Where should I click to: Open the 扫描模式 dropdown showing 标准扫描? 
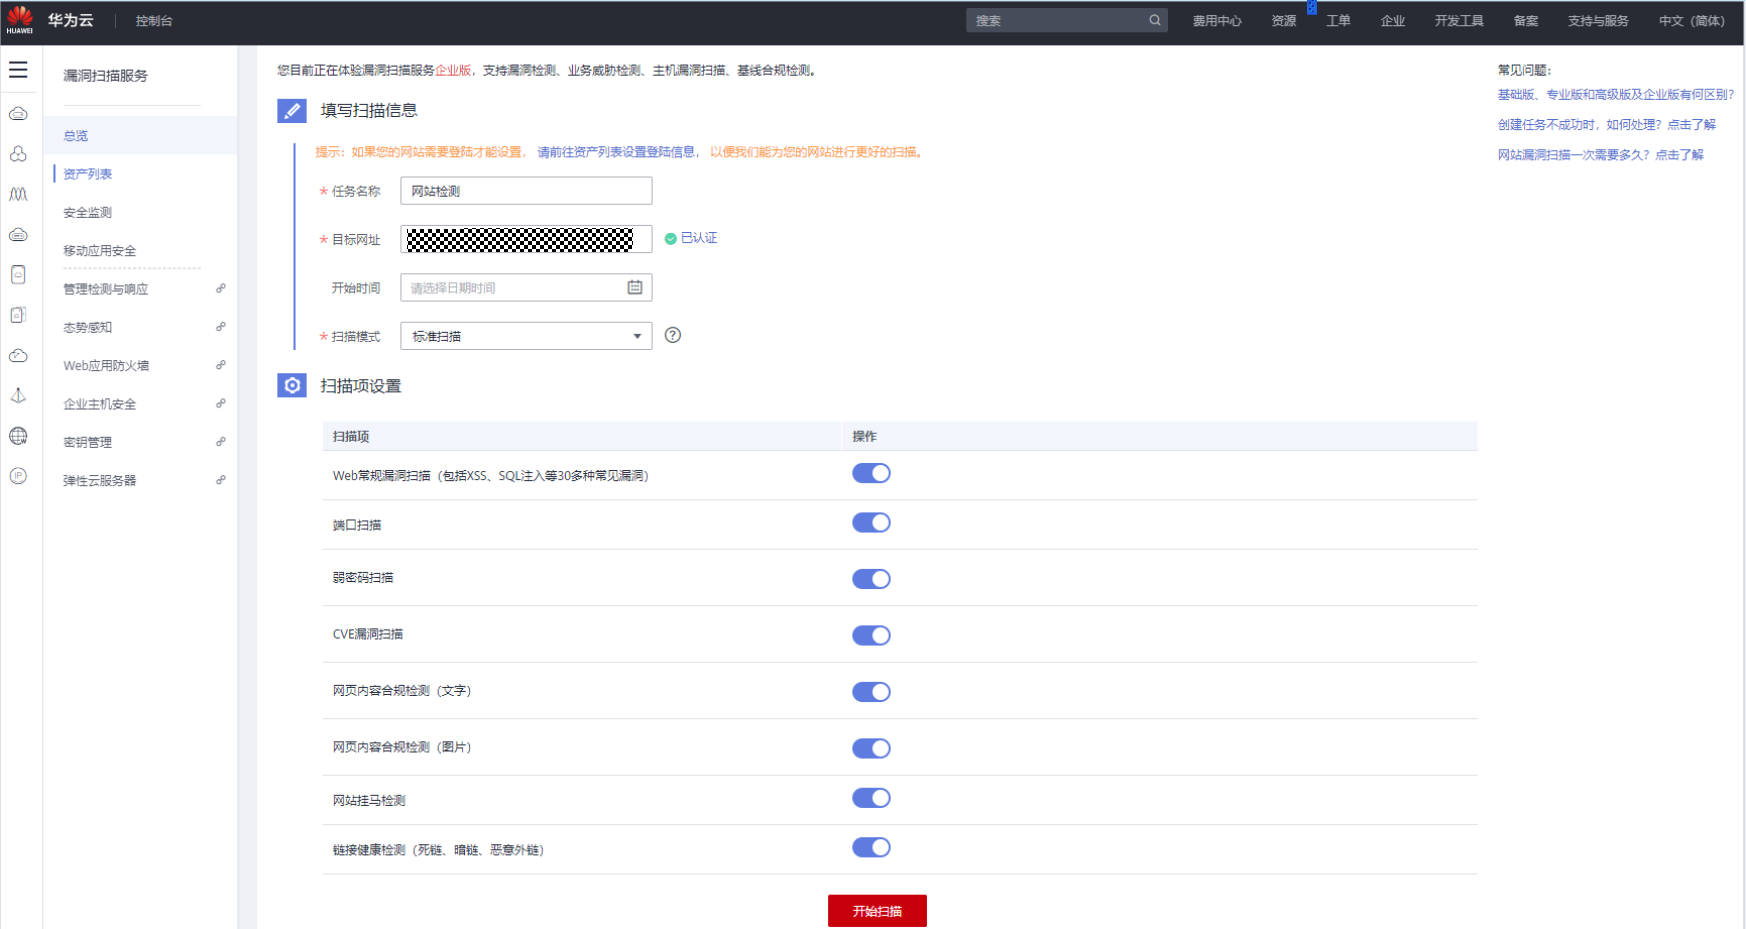coord(526,336)
